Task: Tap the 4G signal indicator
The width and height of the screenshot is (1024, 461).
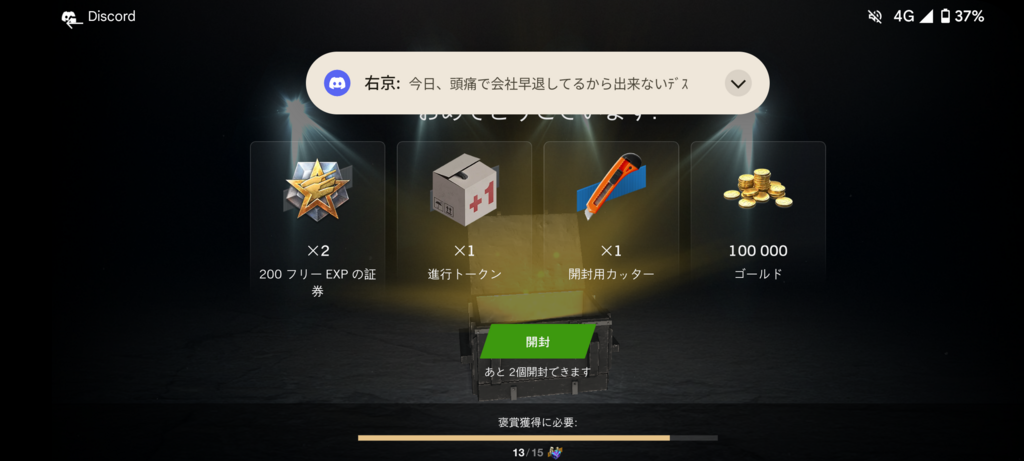Action: click(x=913, y=17)
